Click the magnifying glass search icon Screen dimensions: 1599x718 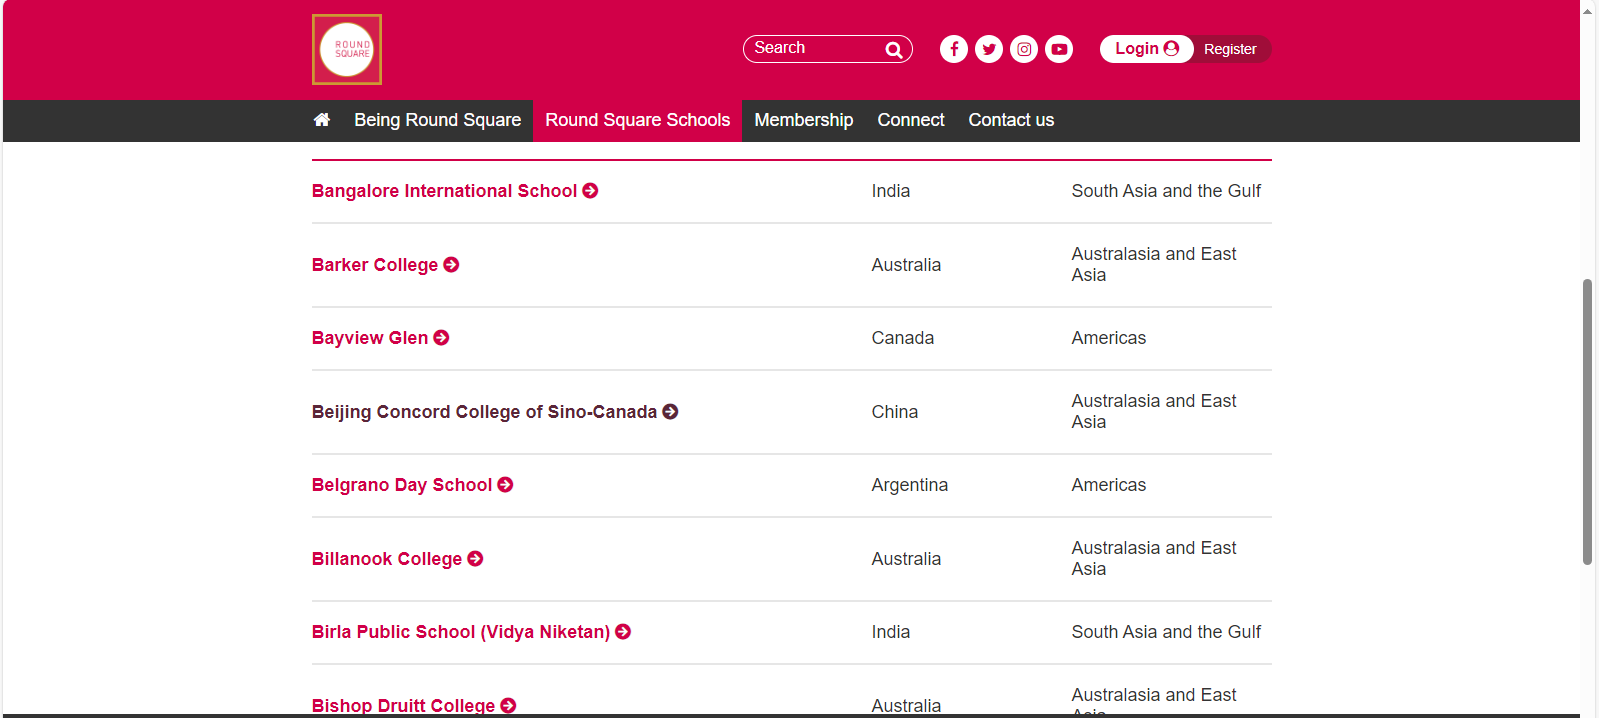(893, 50)
